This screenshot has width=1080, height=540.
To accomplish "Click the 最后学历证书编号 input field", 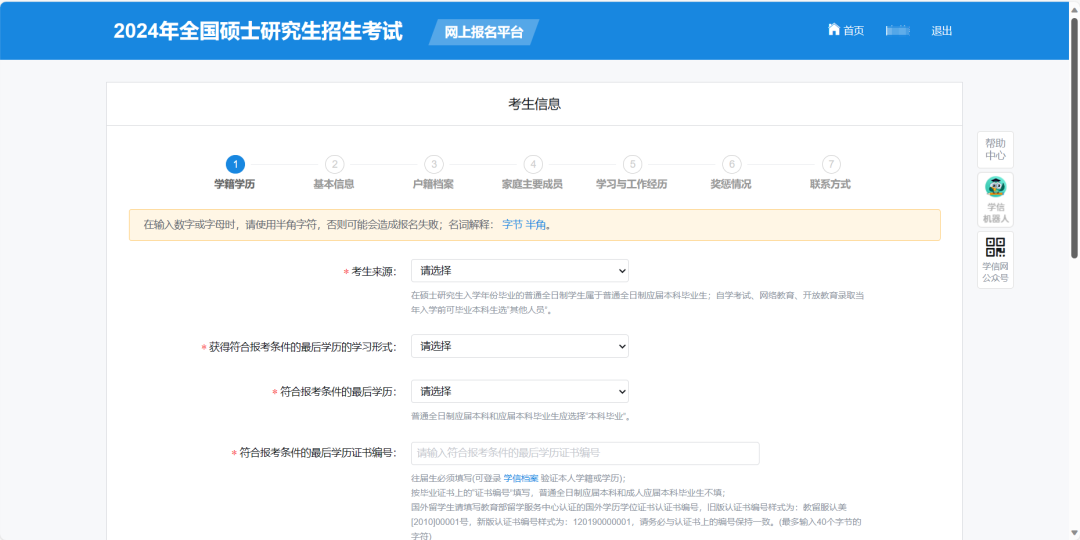I will [x=585, y=453].
